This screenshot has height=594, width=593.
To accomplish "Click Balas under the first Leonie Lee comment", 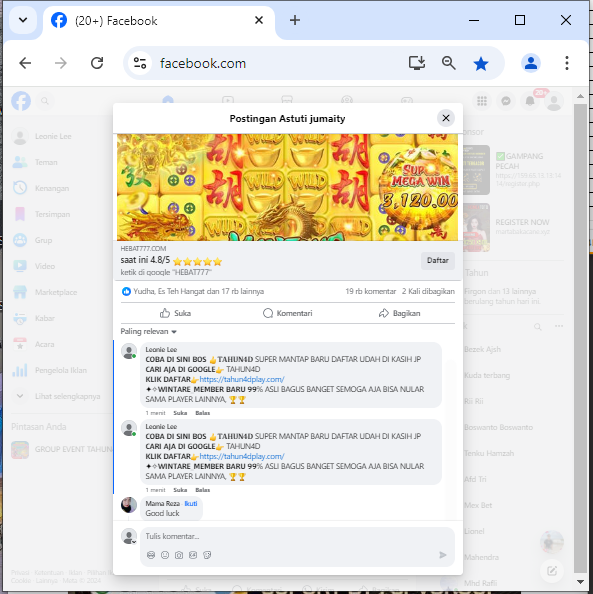I will tap(202, 413).
